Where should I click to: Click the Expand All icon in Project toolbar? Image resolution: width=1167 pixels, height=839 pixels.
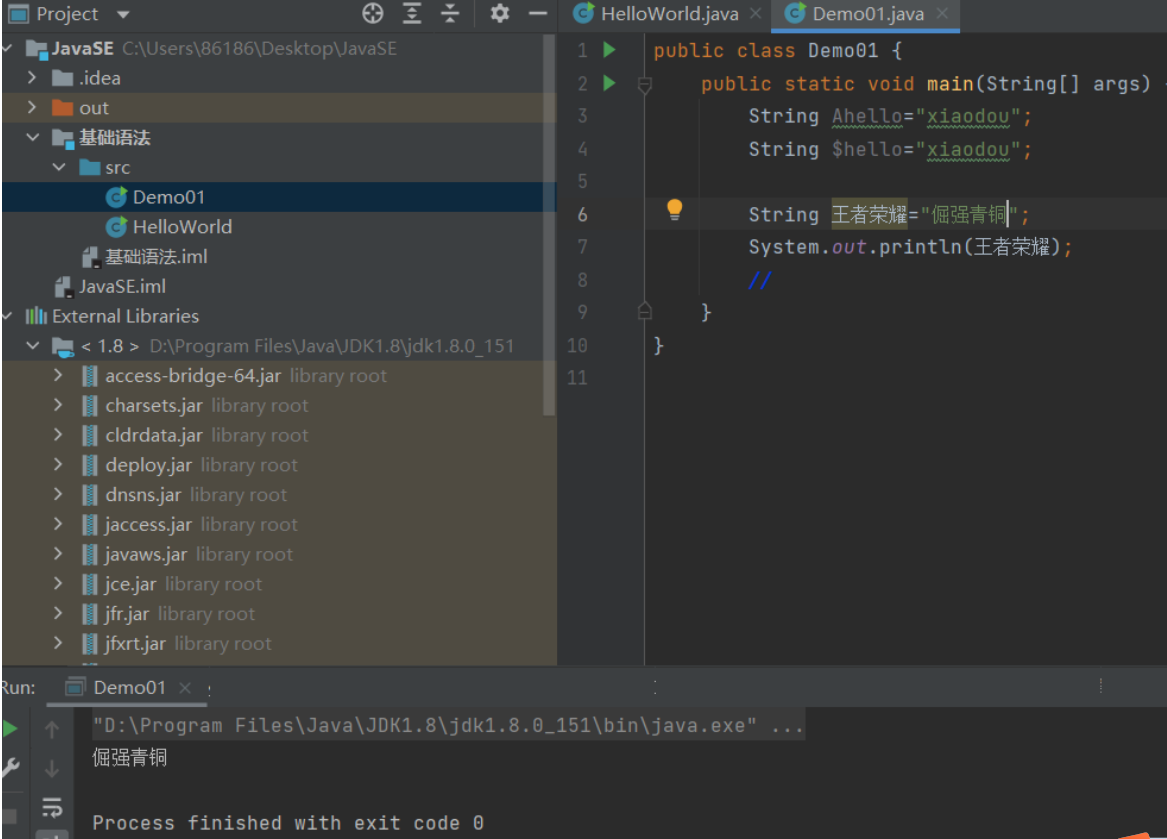pyautogui.click(x=412, y=13)
